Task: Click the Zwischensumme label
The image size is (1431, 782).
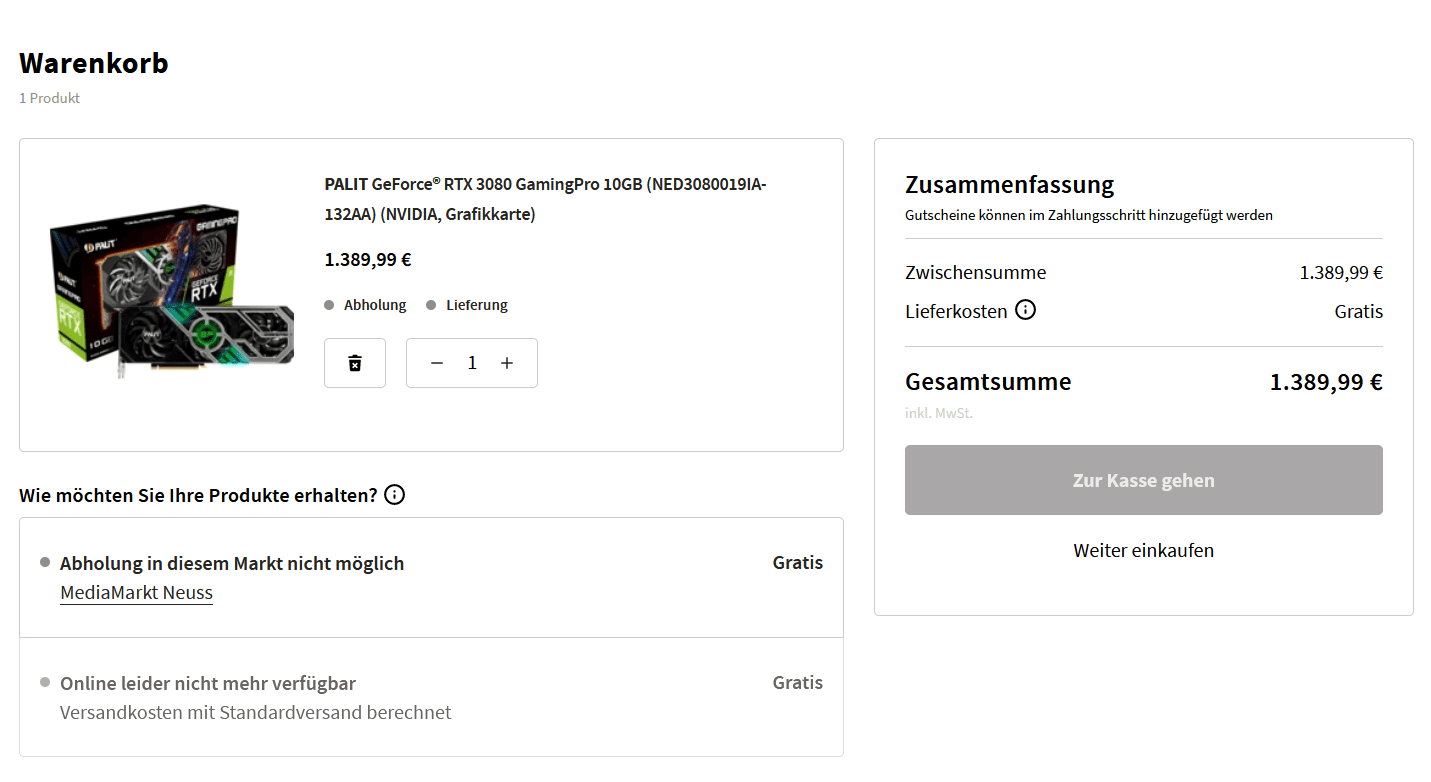Action: click(x=976, y=272)
